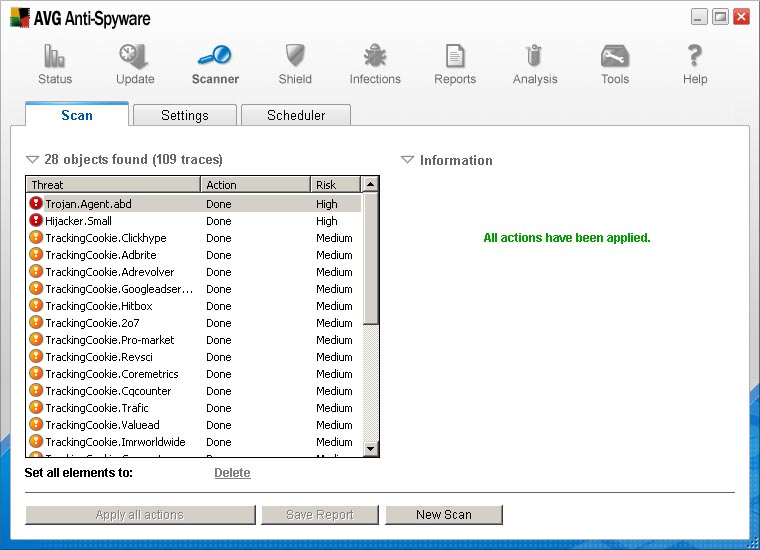Open the Analysis test tube icon

[x=534, y=55]
